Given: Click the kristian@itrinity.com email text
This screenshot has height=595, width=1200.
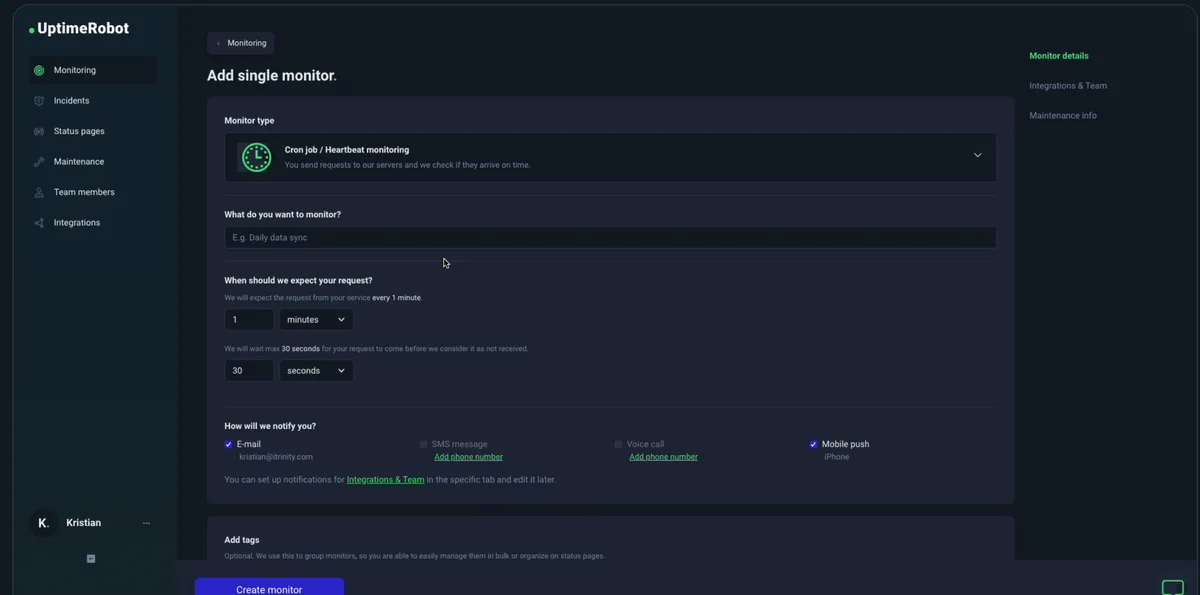Looking at the screenshot, I should pos(276,457).
